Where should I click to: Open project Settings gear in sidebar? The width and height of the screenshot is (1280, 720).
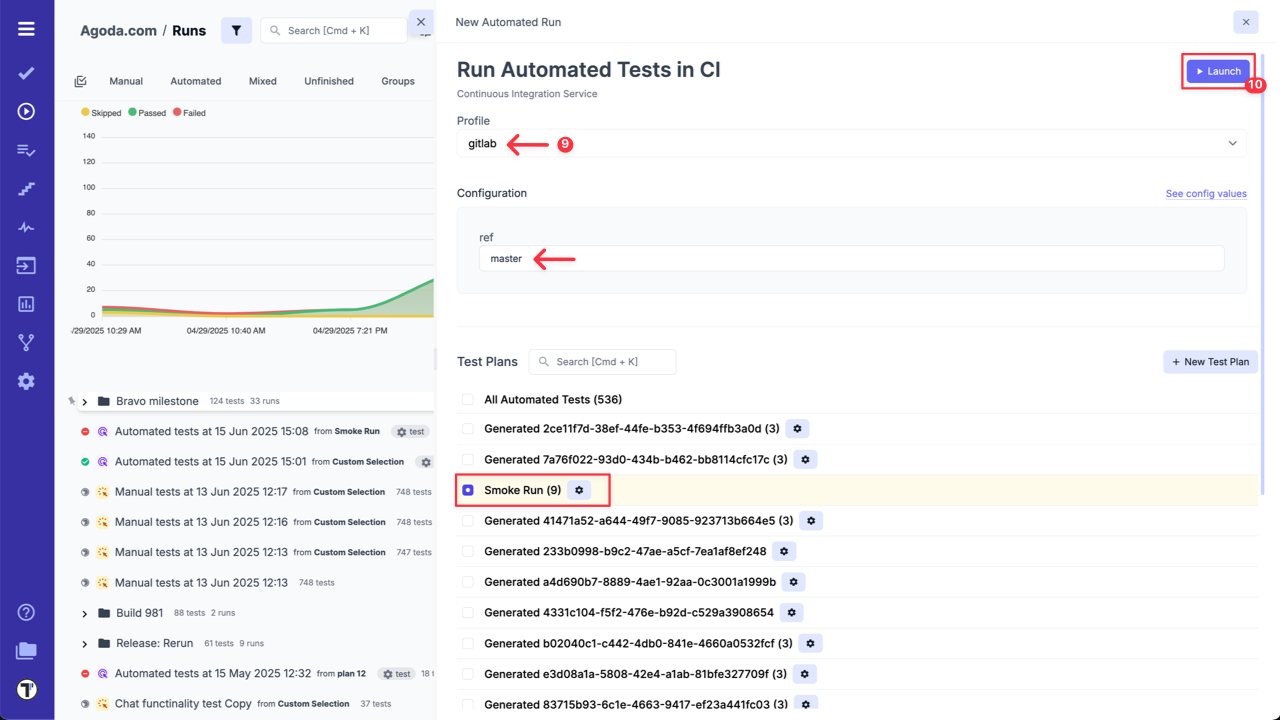point(26,380)
